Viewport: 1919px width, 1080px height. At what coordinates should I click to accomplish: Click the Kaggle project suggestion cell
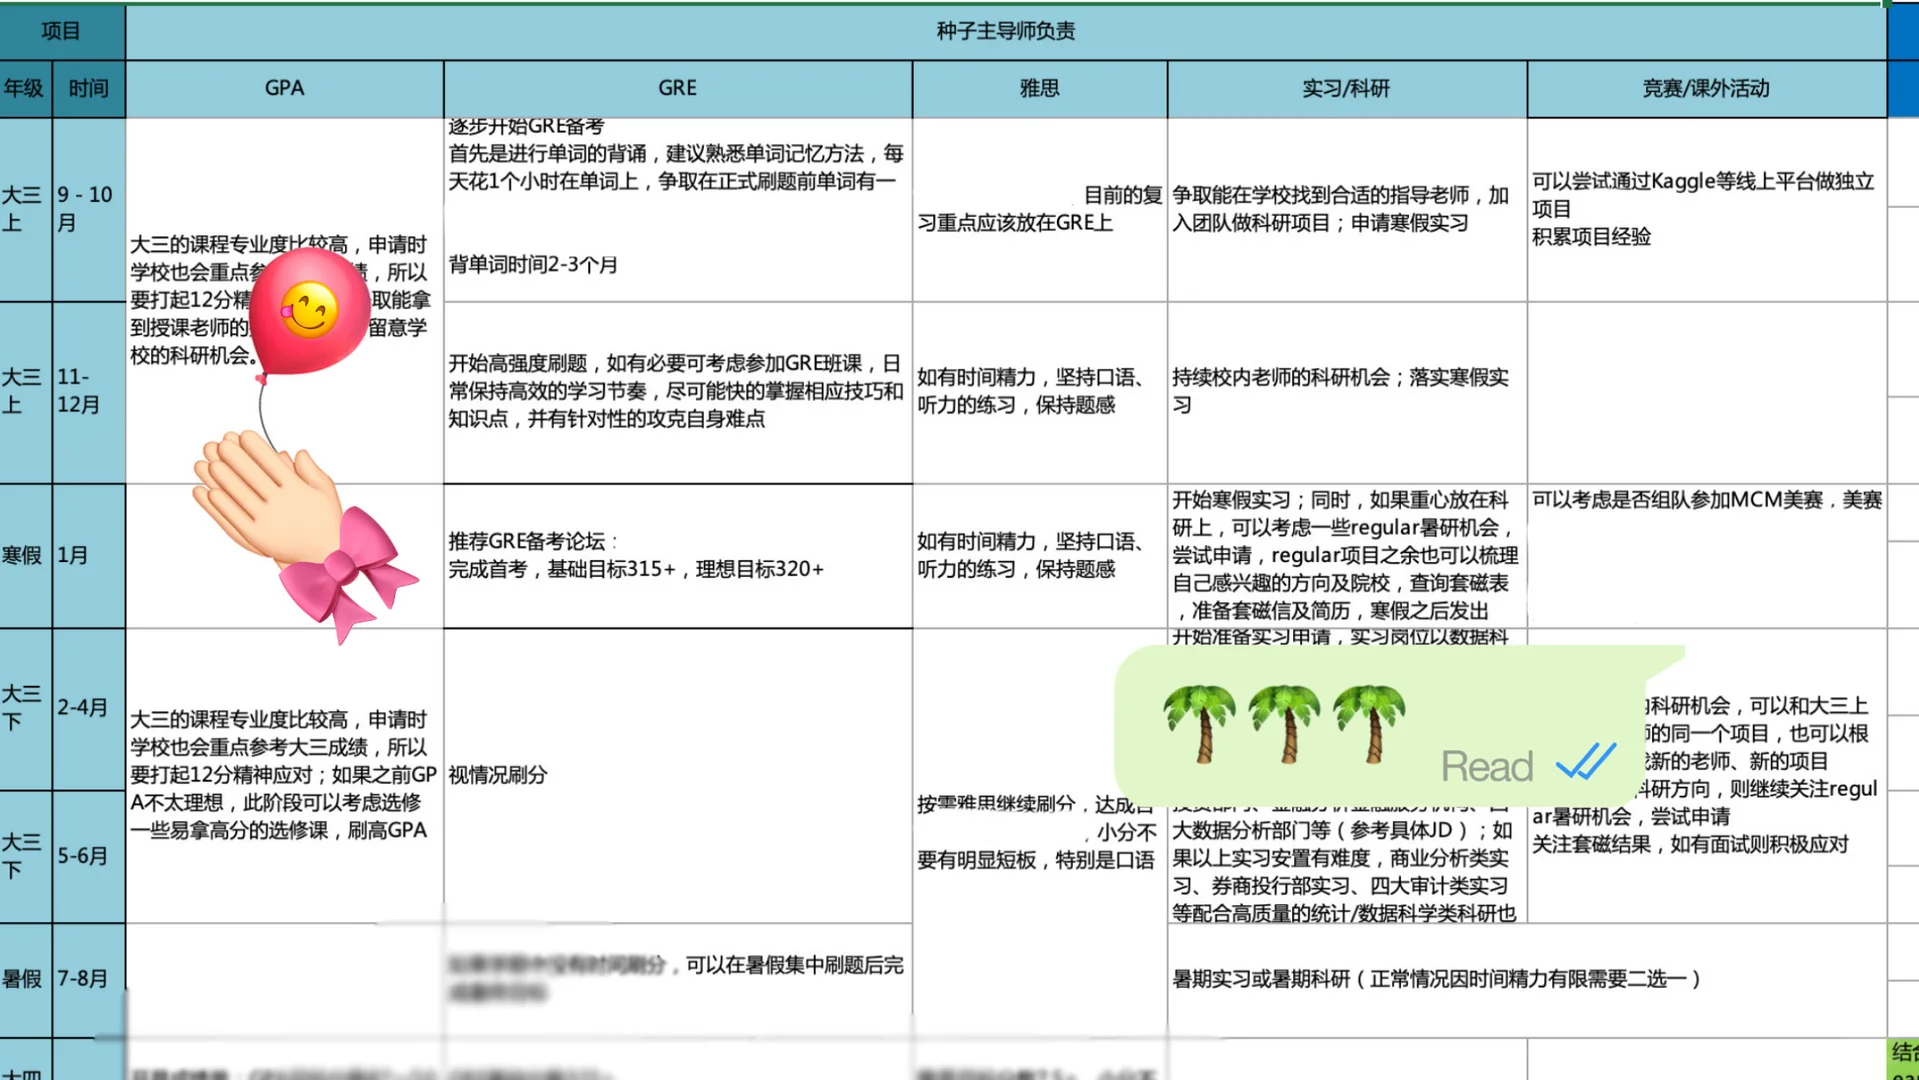pos(1706,209)
